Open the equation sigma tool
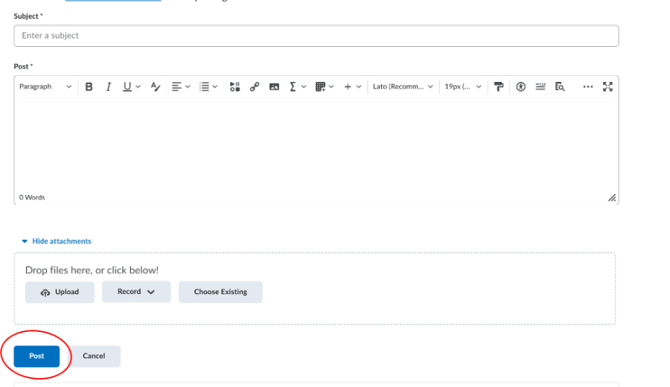Viewport: 670px width, 387px height. tap(293, 87)
